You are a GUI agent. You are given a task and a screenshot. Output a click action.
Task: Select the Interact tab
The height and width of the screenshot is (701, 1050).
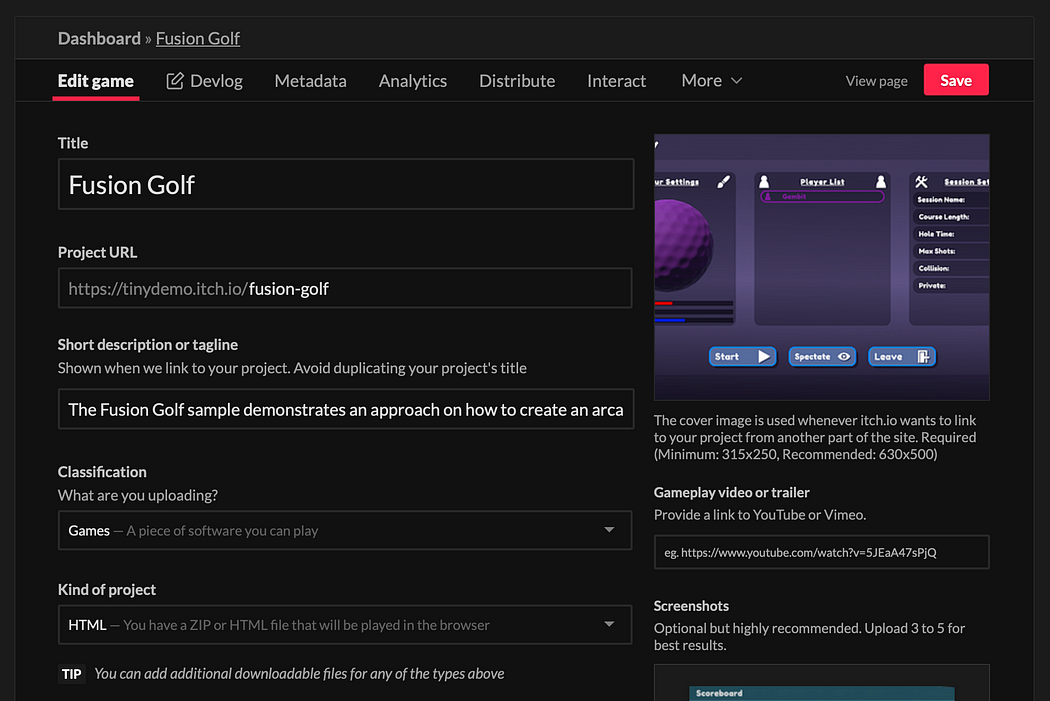pyautogui.click(x=617, y=81)
